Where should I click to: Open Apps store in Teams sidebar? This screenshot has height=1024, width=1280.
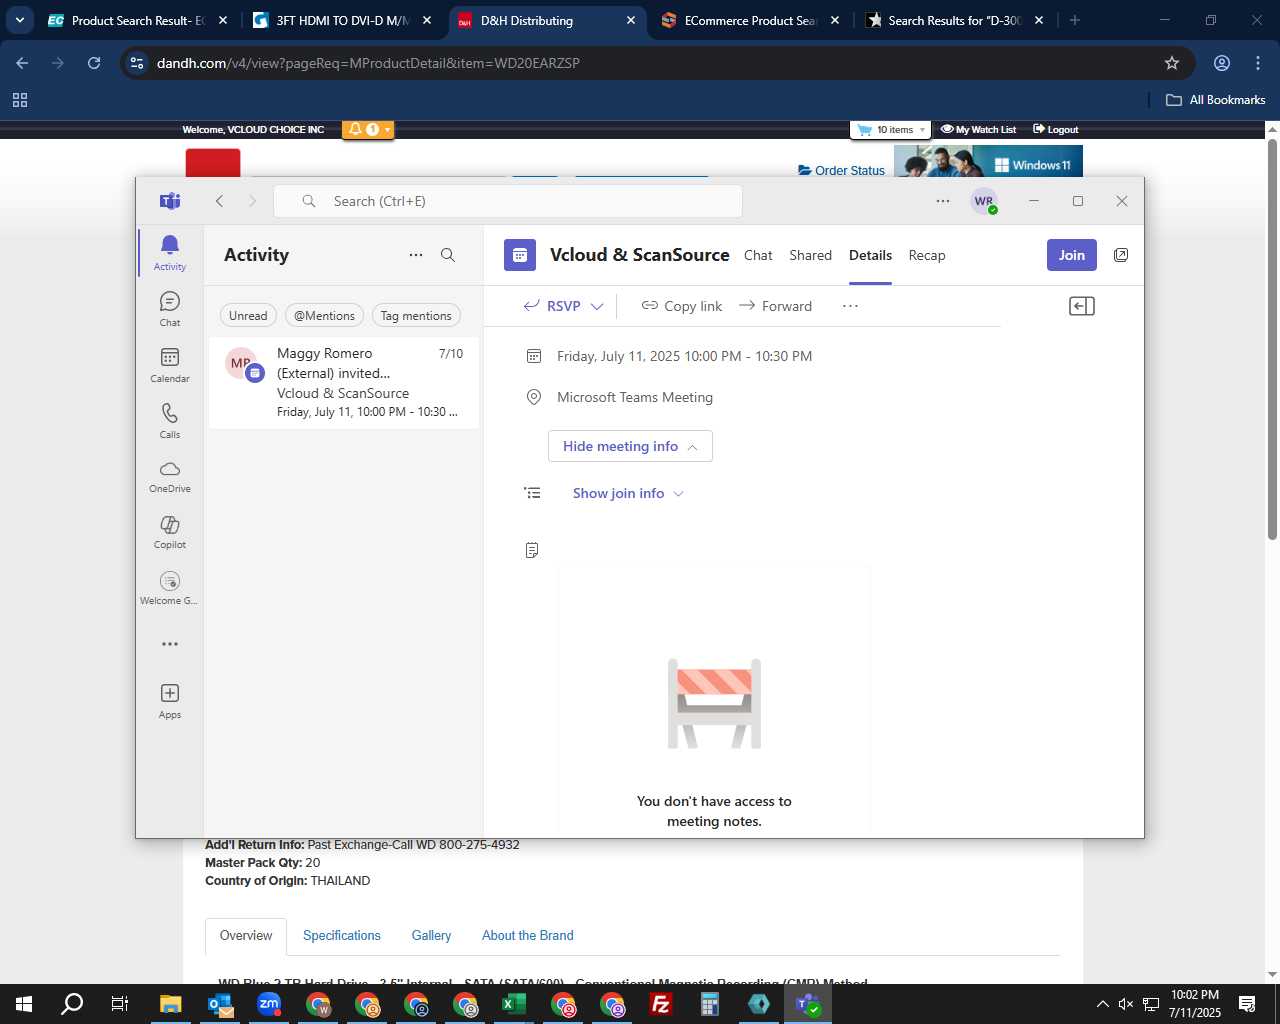coord(170,701)
